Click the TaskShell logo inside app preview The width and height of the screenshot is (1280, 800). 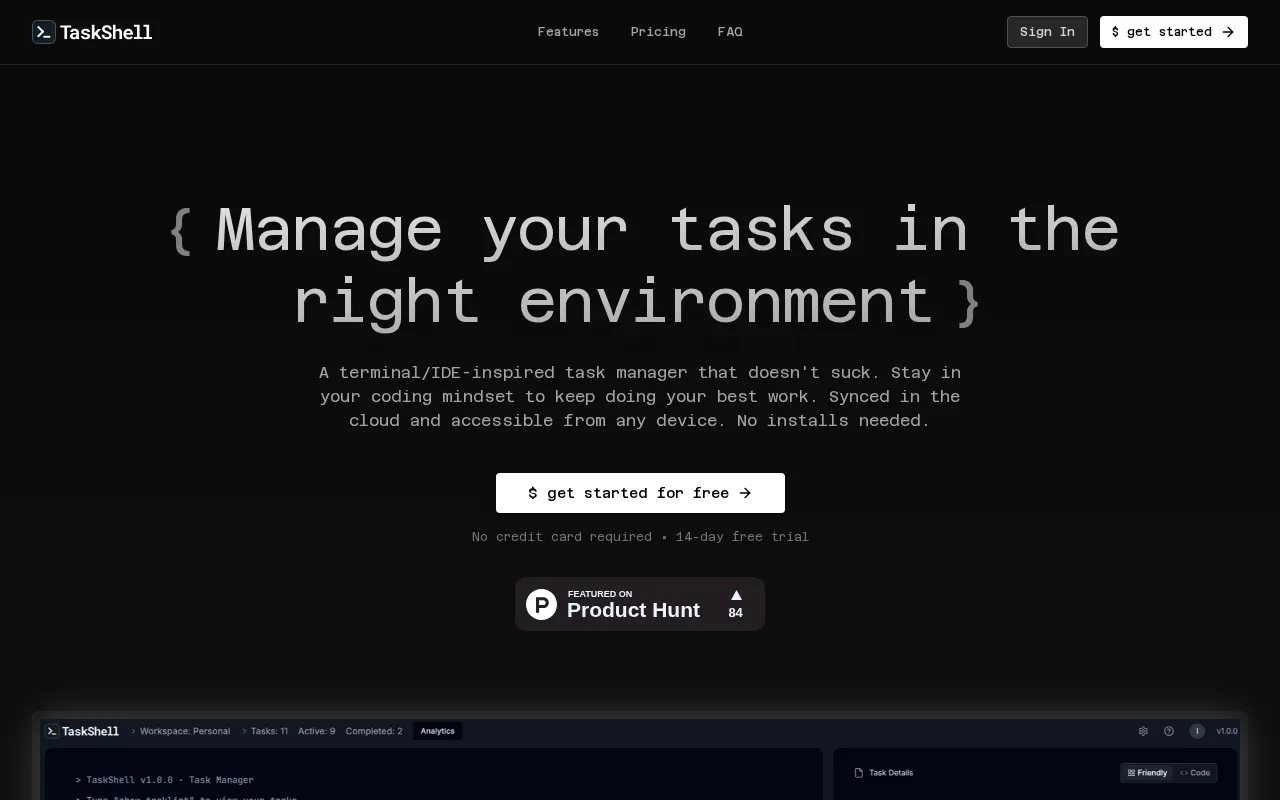click(82, 731)
